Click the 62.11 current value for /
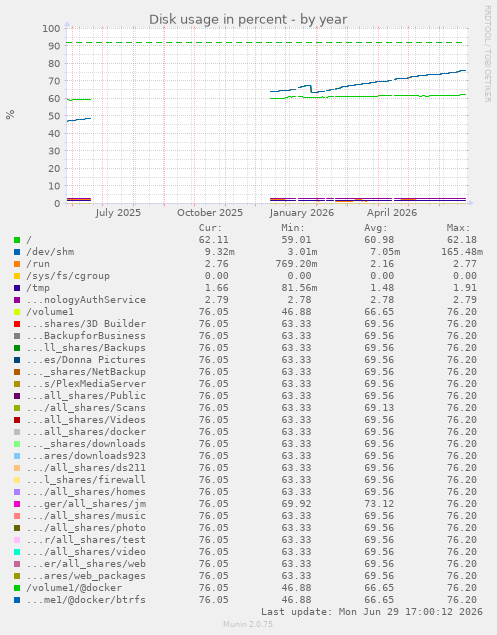Image resolution: width=497 pixels, height=635 pixels. (x=213, y=240)
